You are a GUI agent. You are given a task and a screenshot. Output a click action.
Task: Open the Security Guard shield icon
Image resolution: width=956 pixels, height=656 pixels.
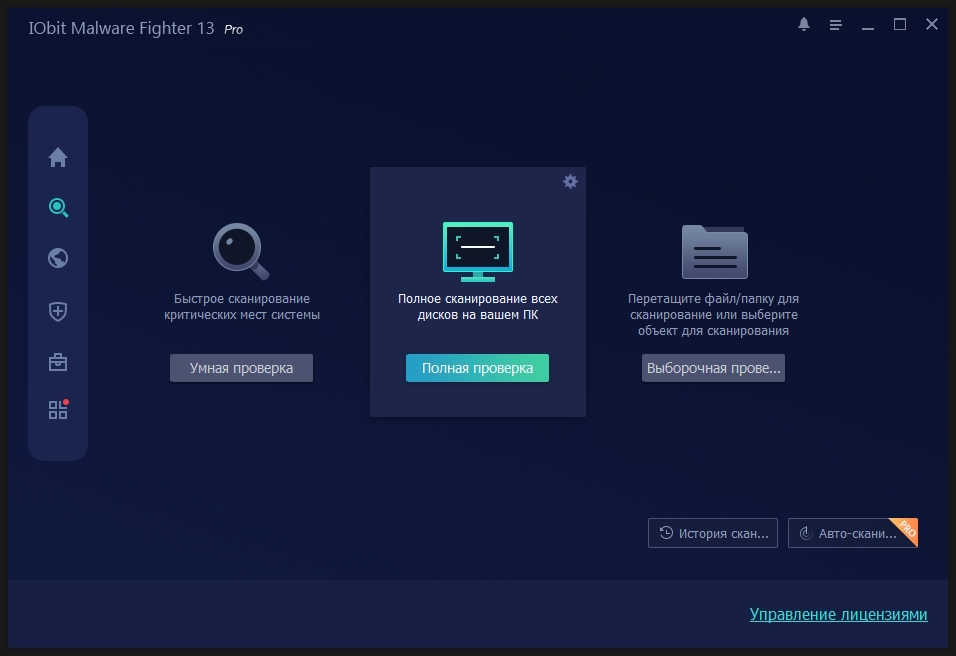[x=58, y=311]
